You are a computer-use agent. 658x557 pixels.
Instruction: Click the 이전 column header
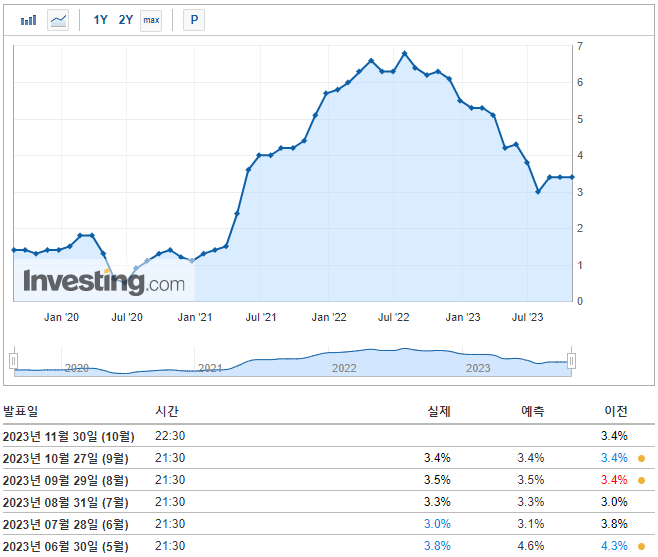click(616, 411)
